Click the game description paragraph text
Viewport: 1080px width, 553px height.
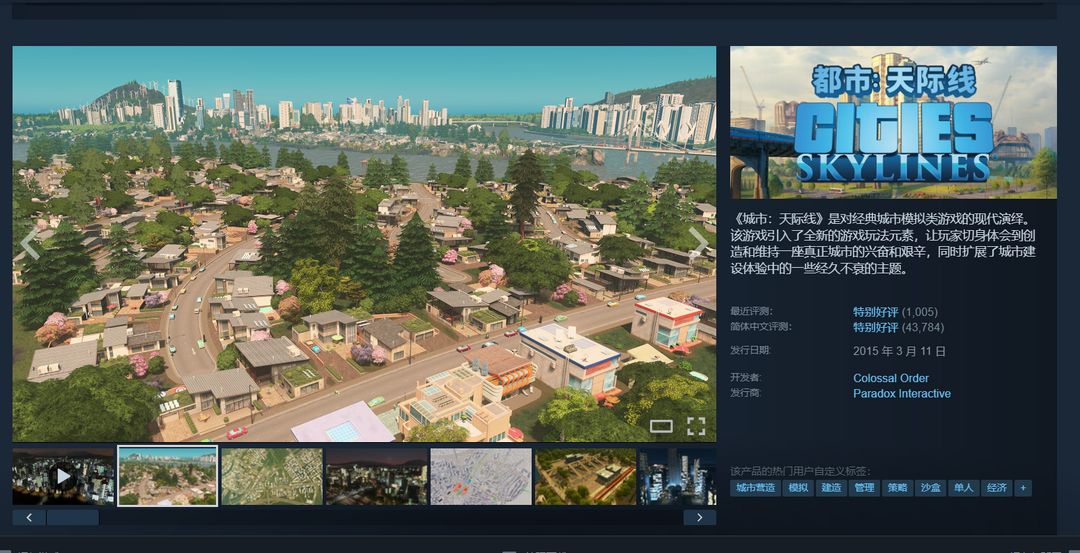pyautogui.click(x=883, y=244)
